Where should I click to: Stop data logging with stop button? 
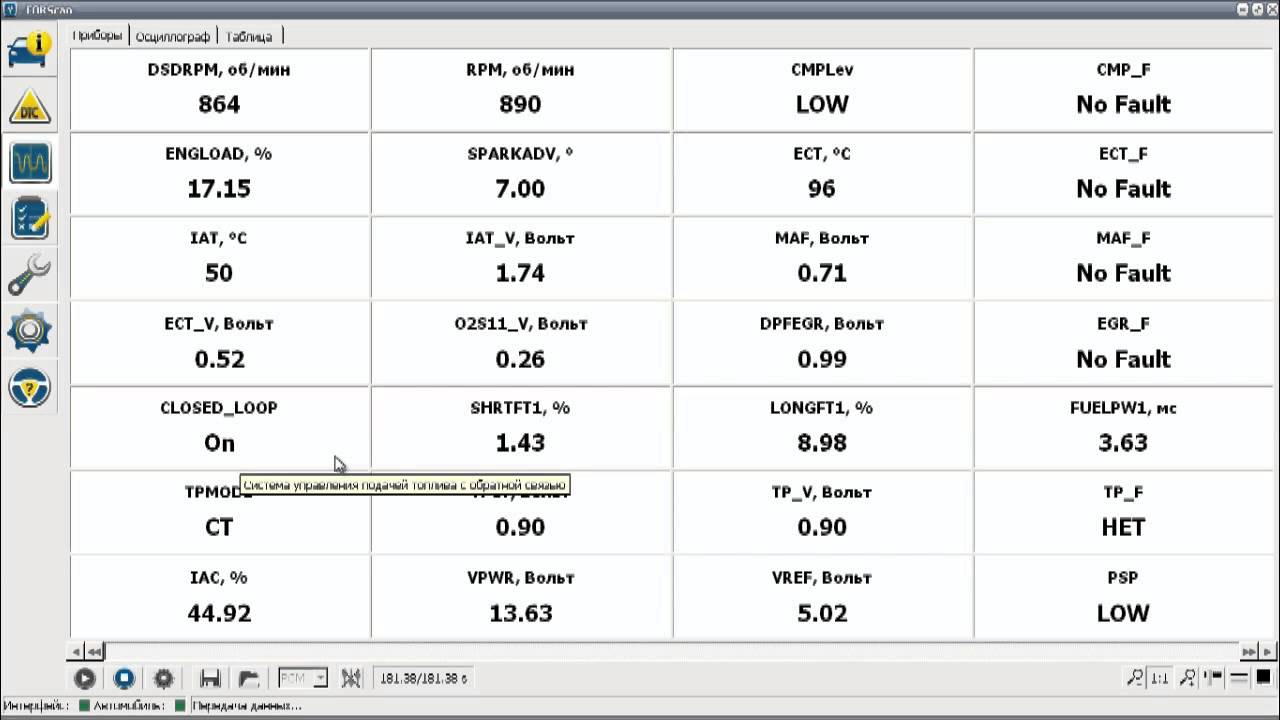click(124, 679)
